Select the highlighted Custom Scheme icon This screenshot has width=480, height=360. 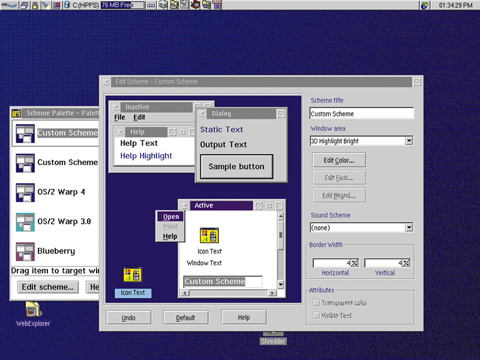pos(25,133)
